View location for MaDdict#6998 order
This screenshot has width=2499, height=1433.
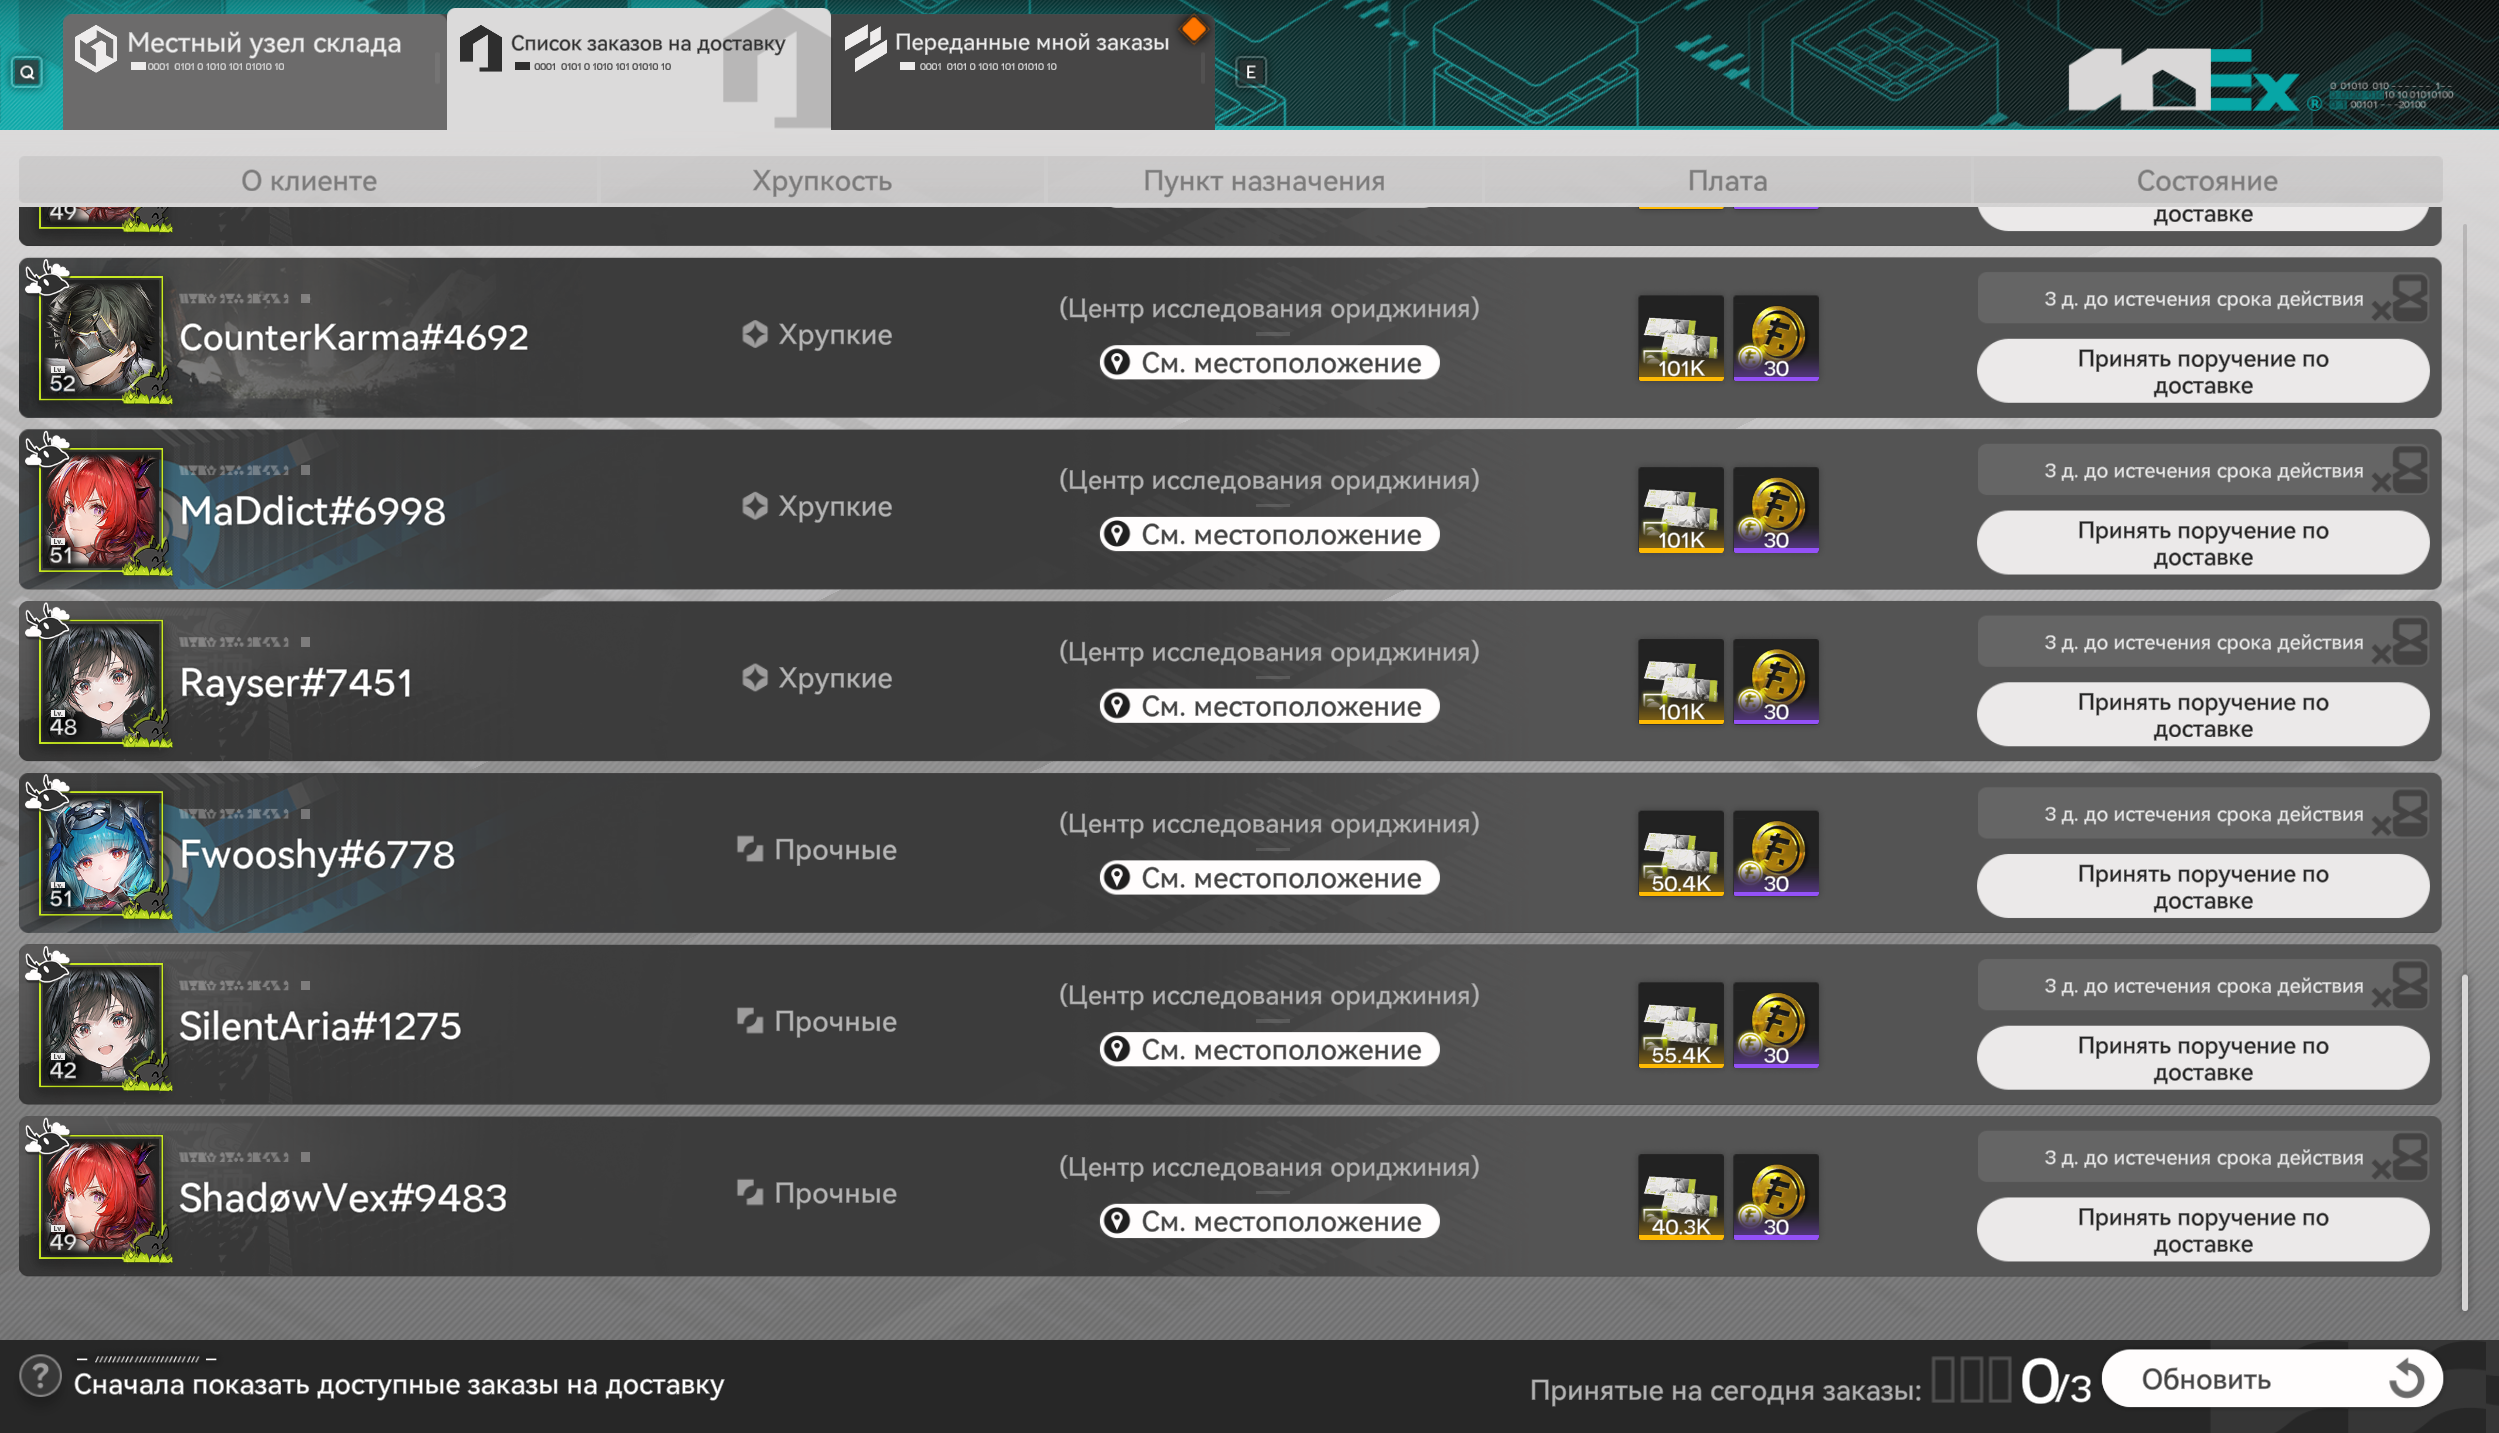tap(1269, 534)
